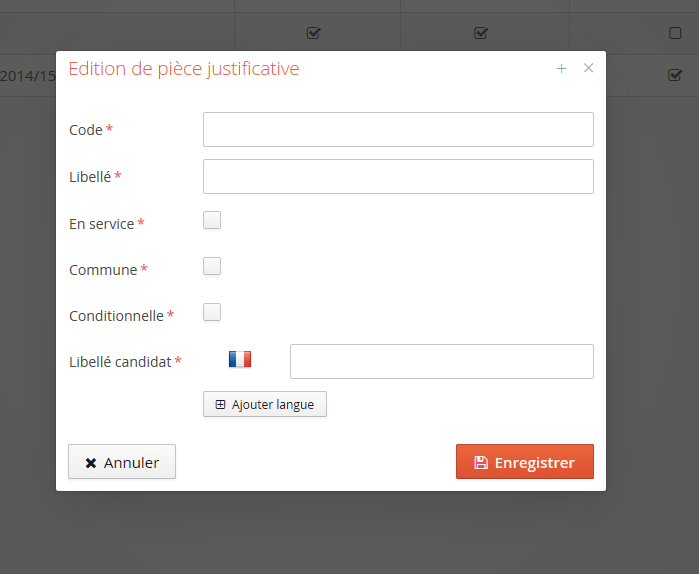Click the Libellé candidat field label
The height and width of the screenshot is (574, 699).
point(120,362)
